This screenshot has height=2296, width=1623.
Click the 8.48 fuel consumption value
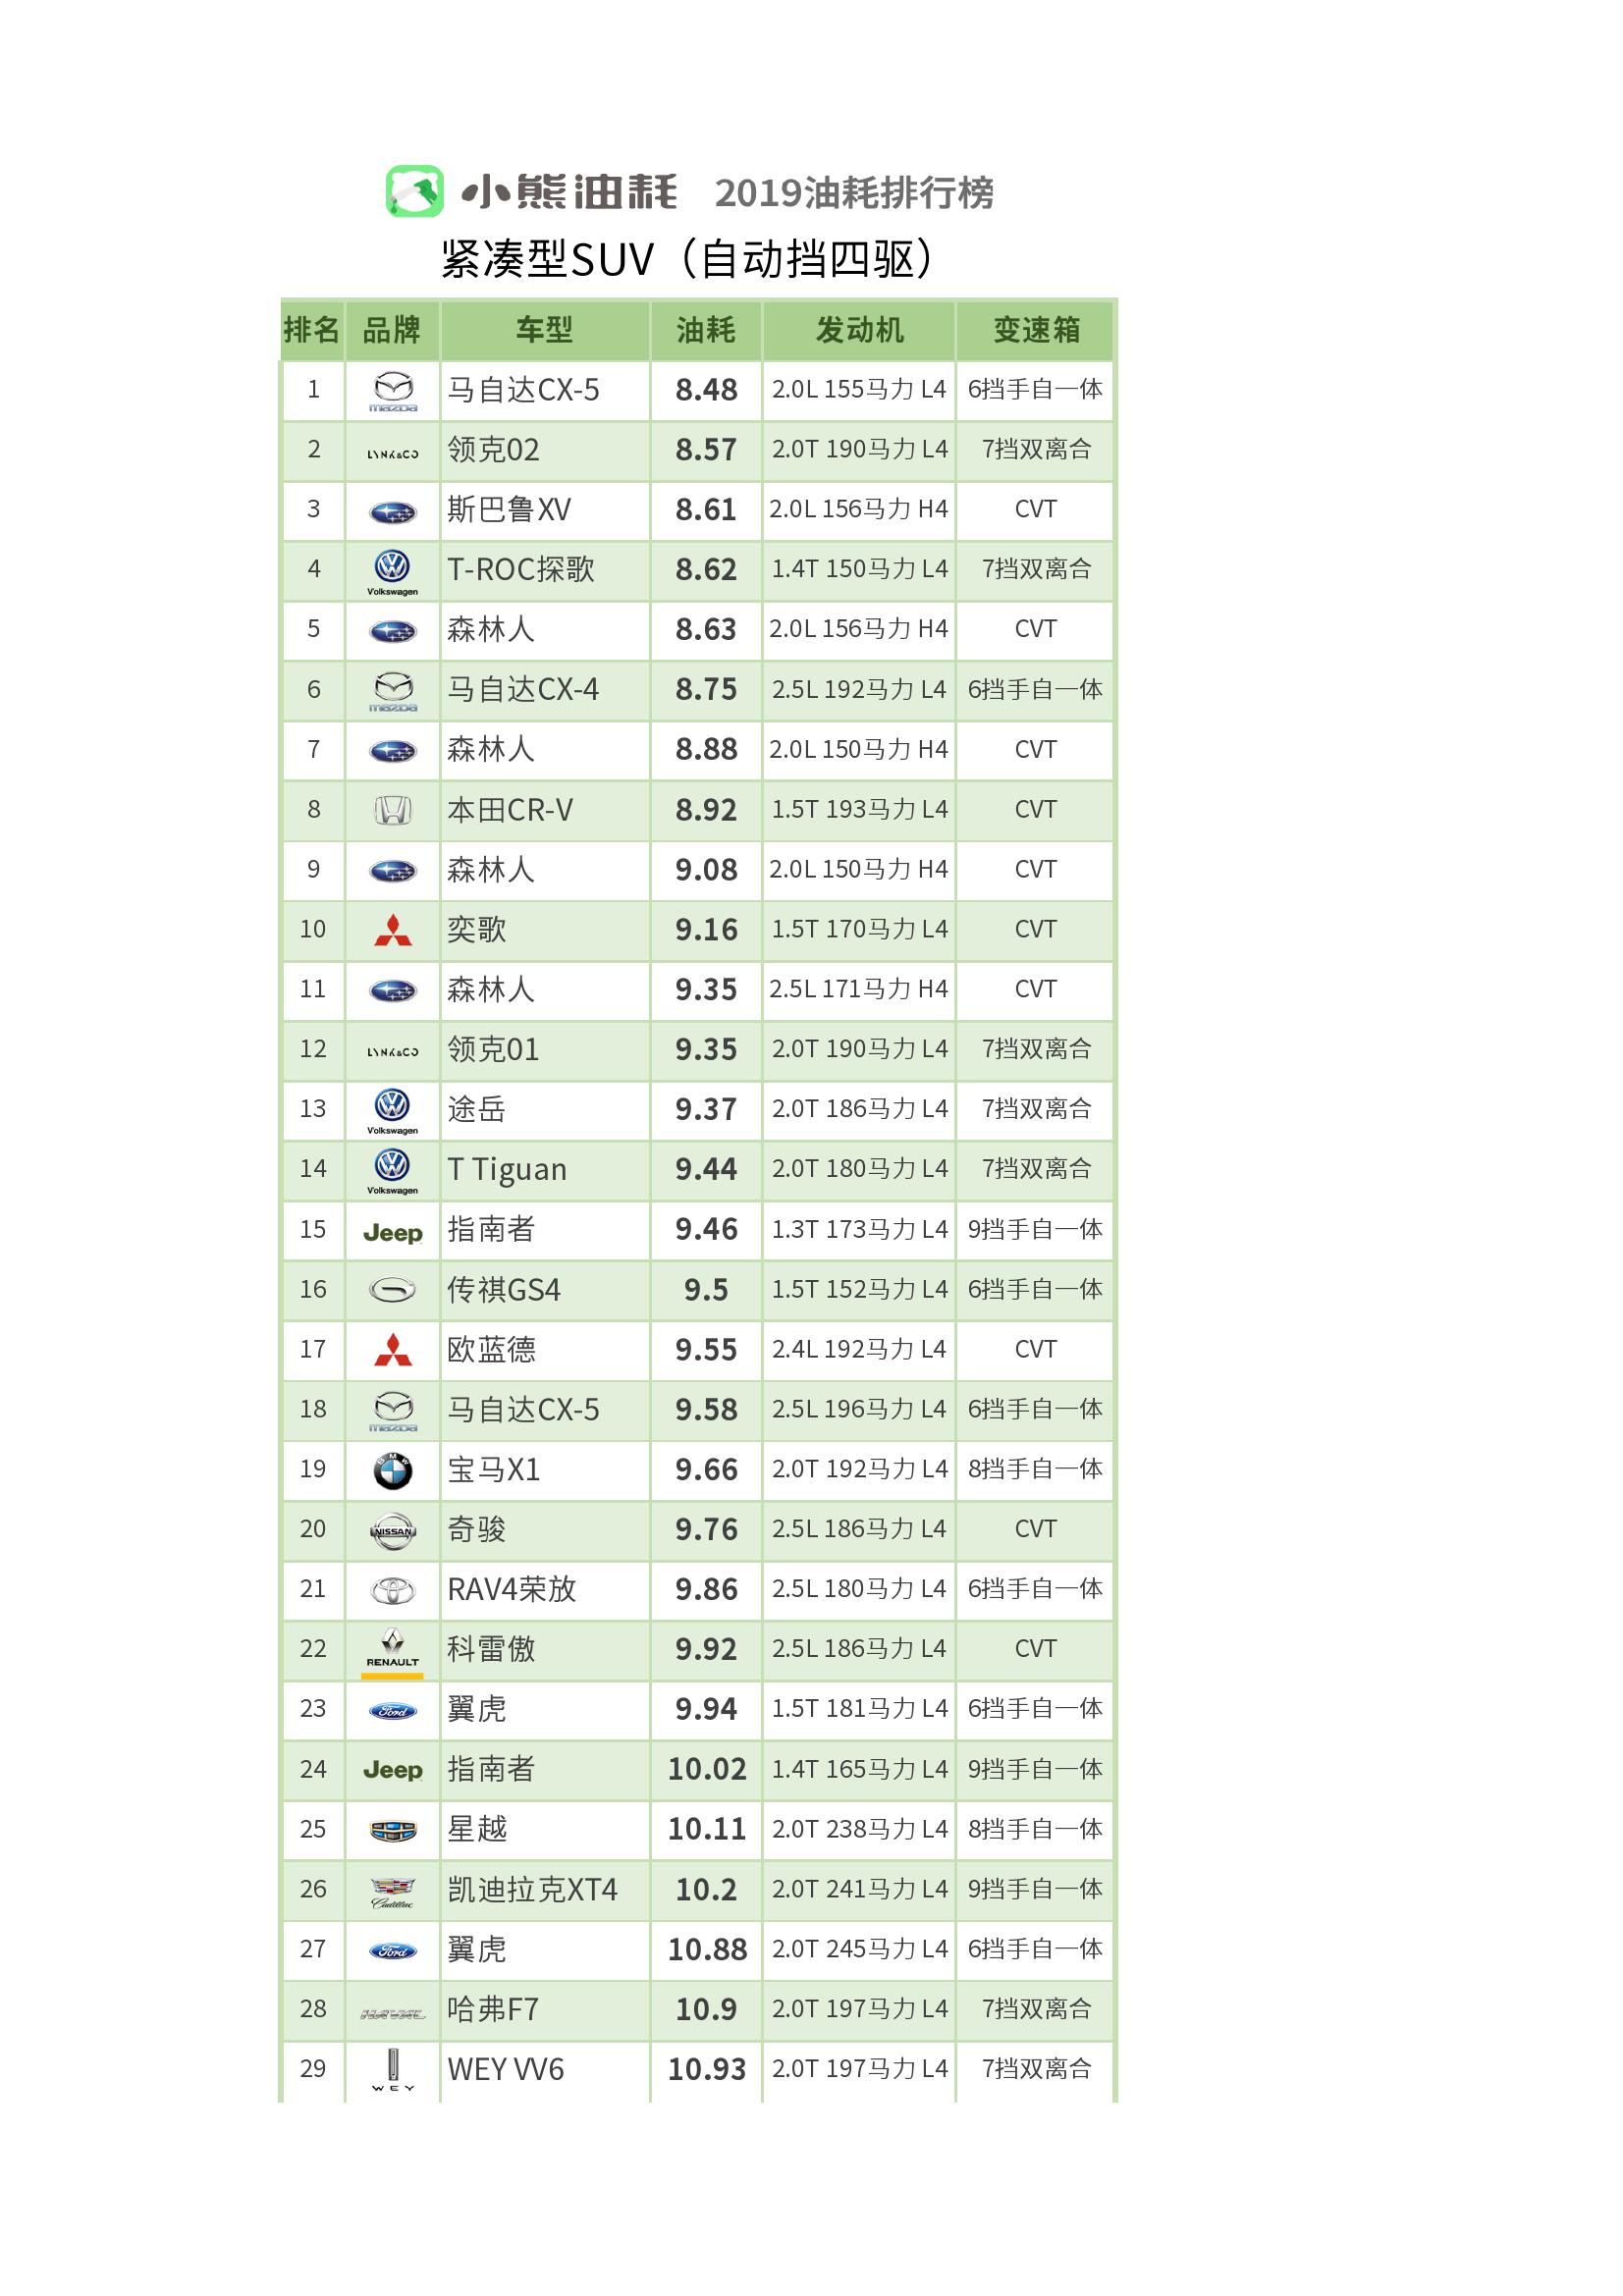tap(705, 390)
